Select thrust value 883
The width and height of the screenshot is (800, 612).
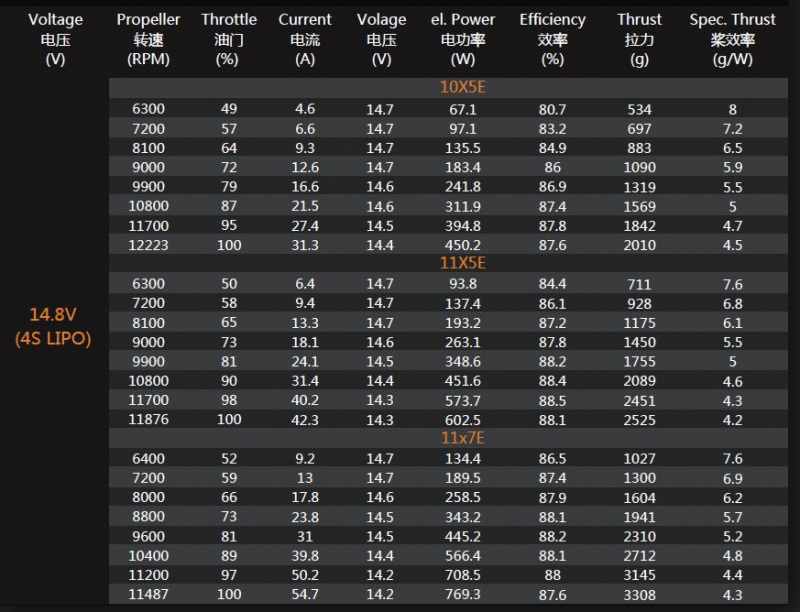coord(639,148)
